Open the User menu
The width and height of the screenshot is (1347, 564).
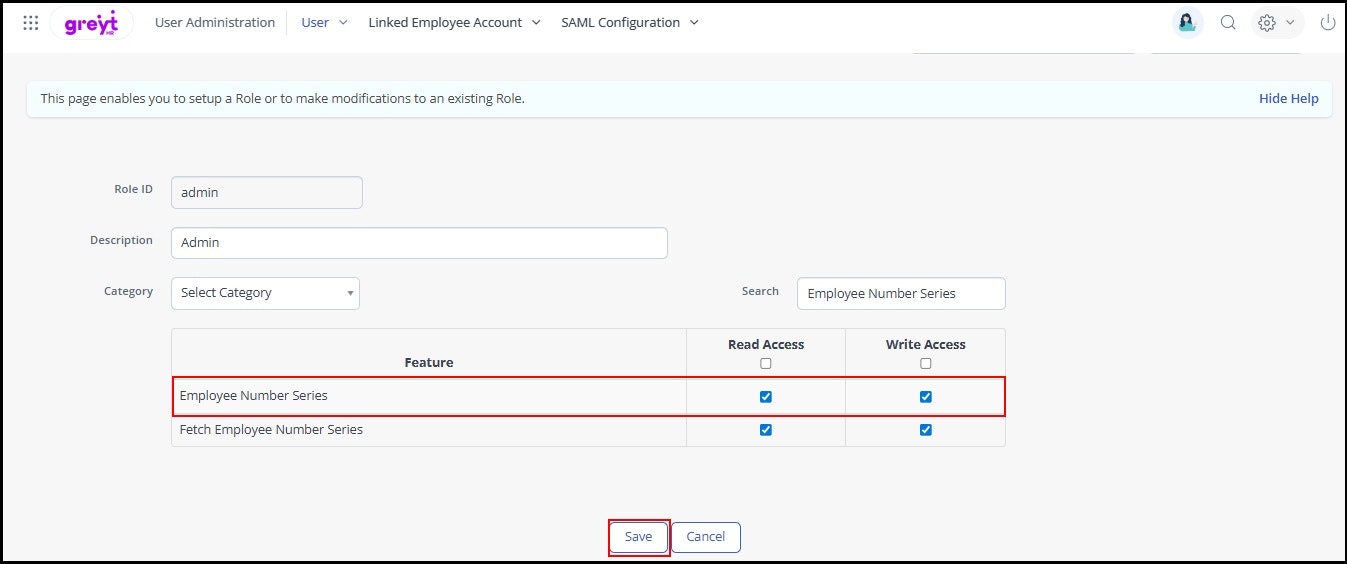324,23
